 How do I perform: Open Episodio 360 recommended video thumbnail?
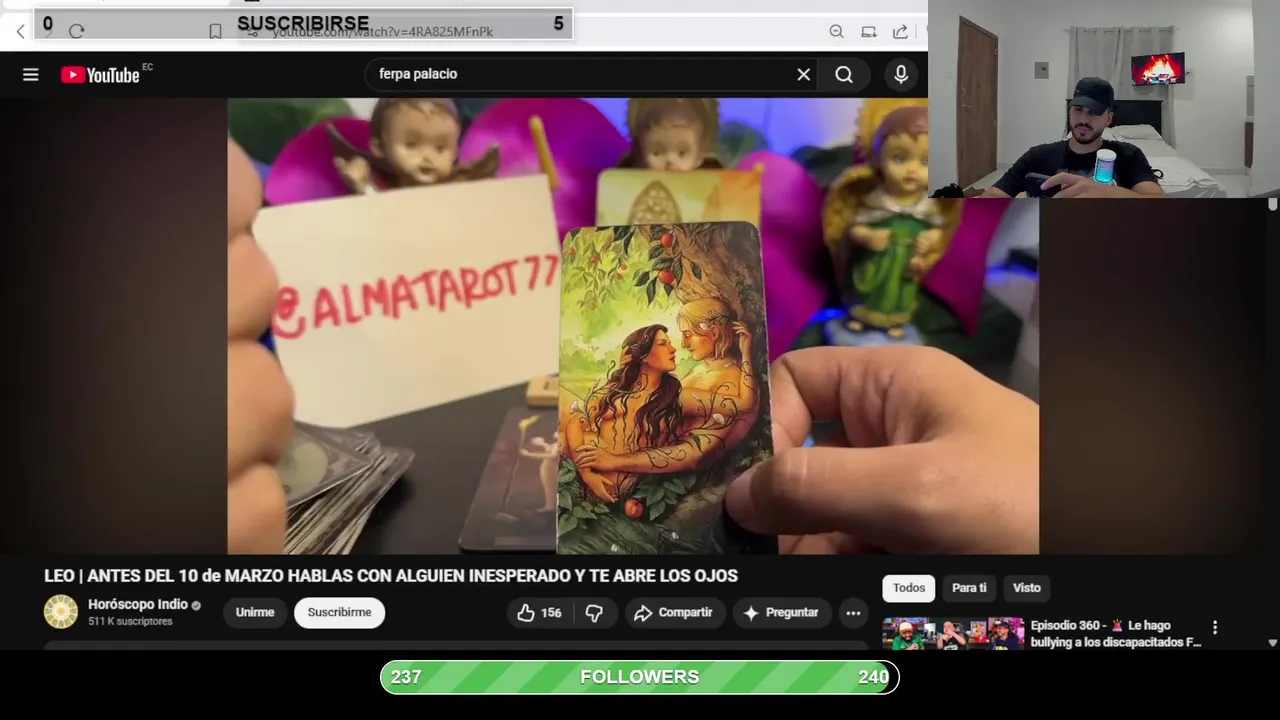[953, 634]
